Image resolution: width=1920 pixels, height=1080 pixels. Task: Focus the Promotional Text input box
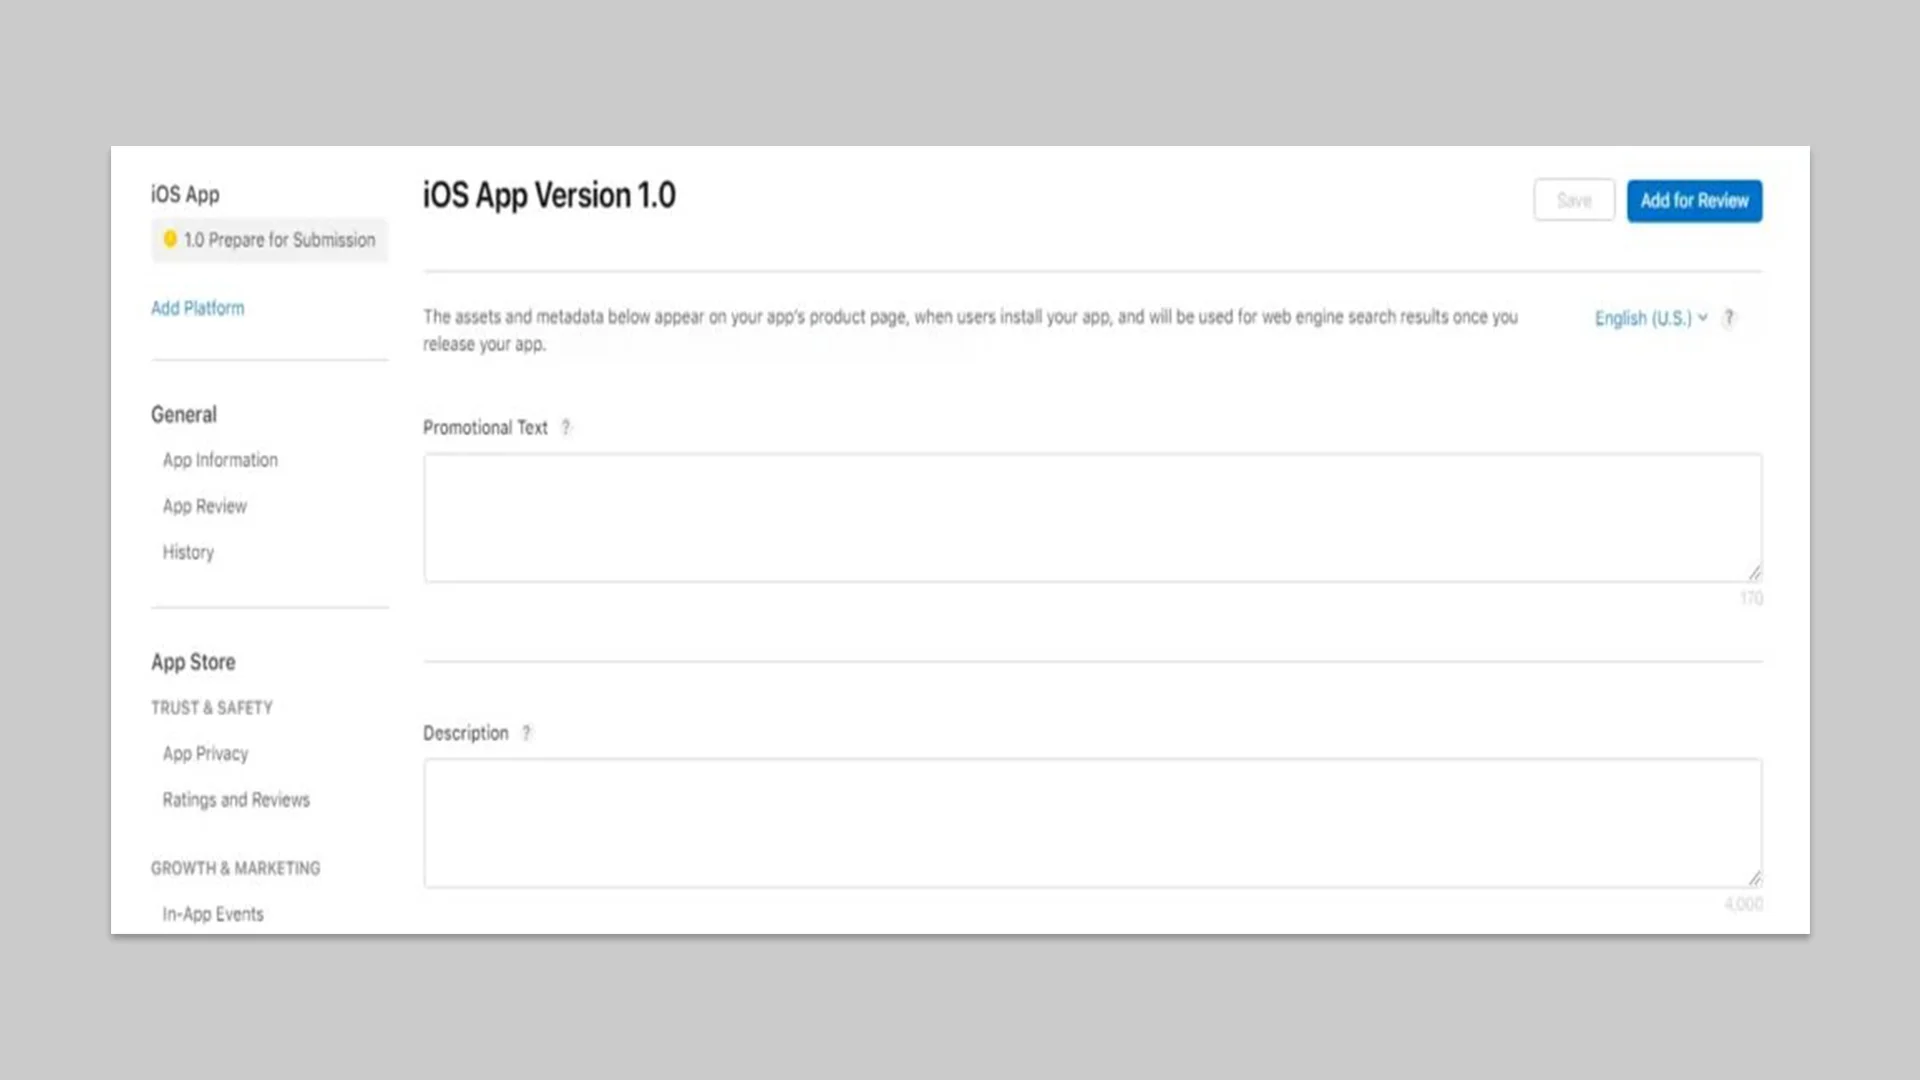pos(1092,518)
